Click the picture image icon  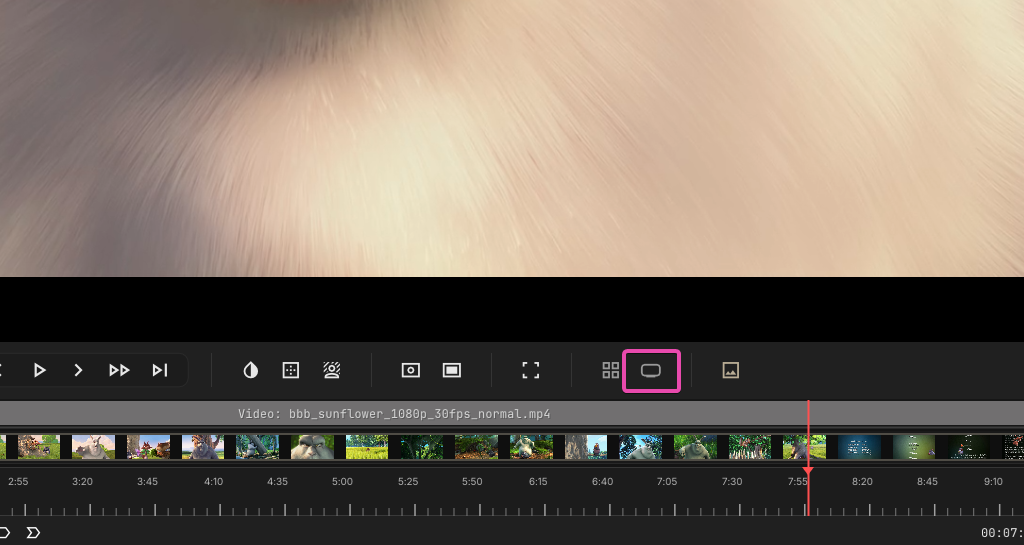tap(731, 370)
